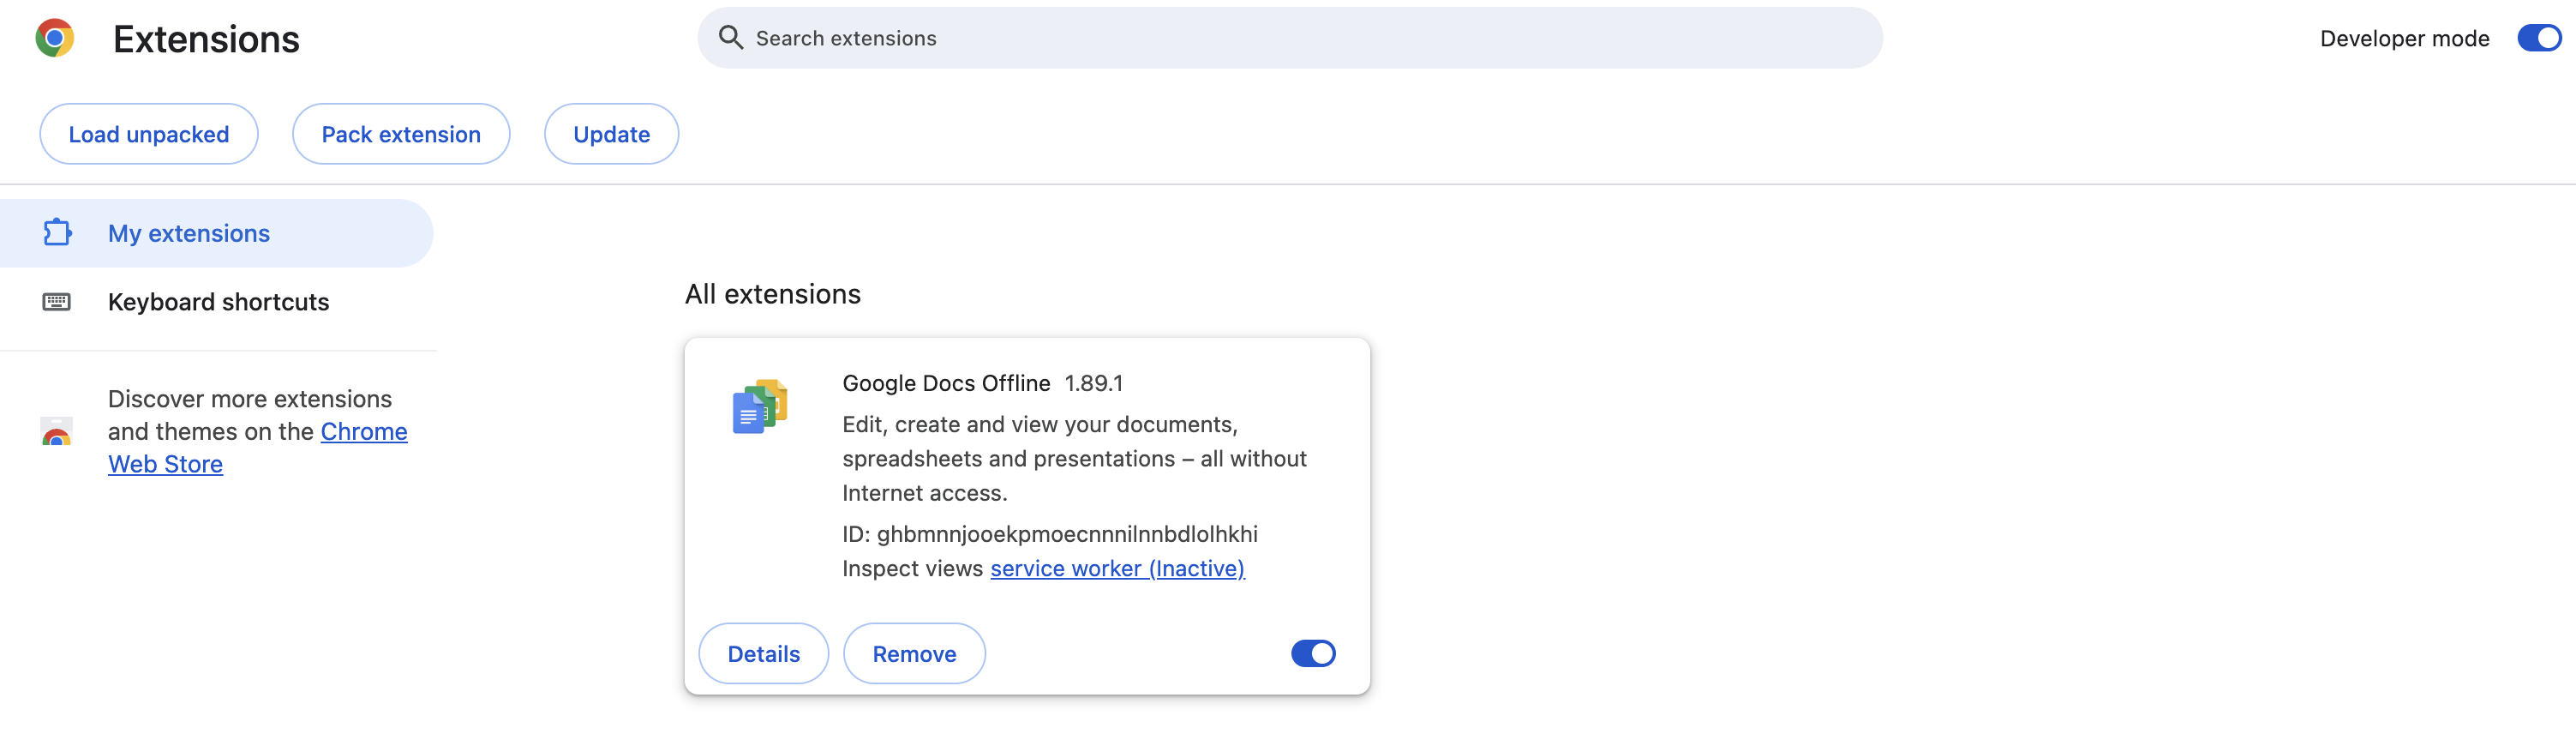2576x746 pixels.
Task: Click the magnifier icon in search bar
Action: click(x=731, y=38)
